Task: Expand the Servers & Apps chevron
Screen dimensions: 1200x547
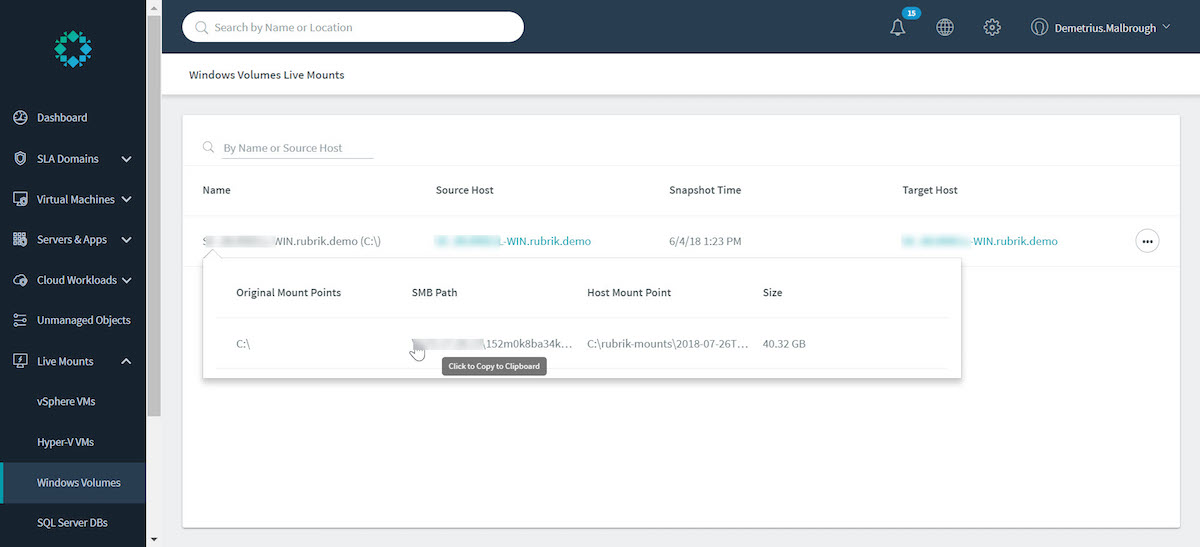Action: (127, 240)
